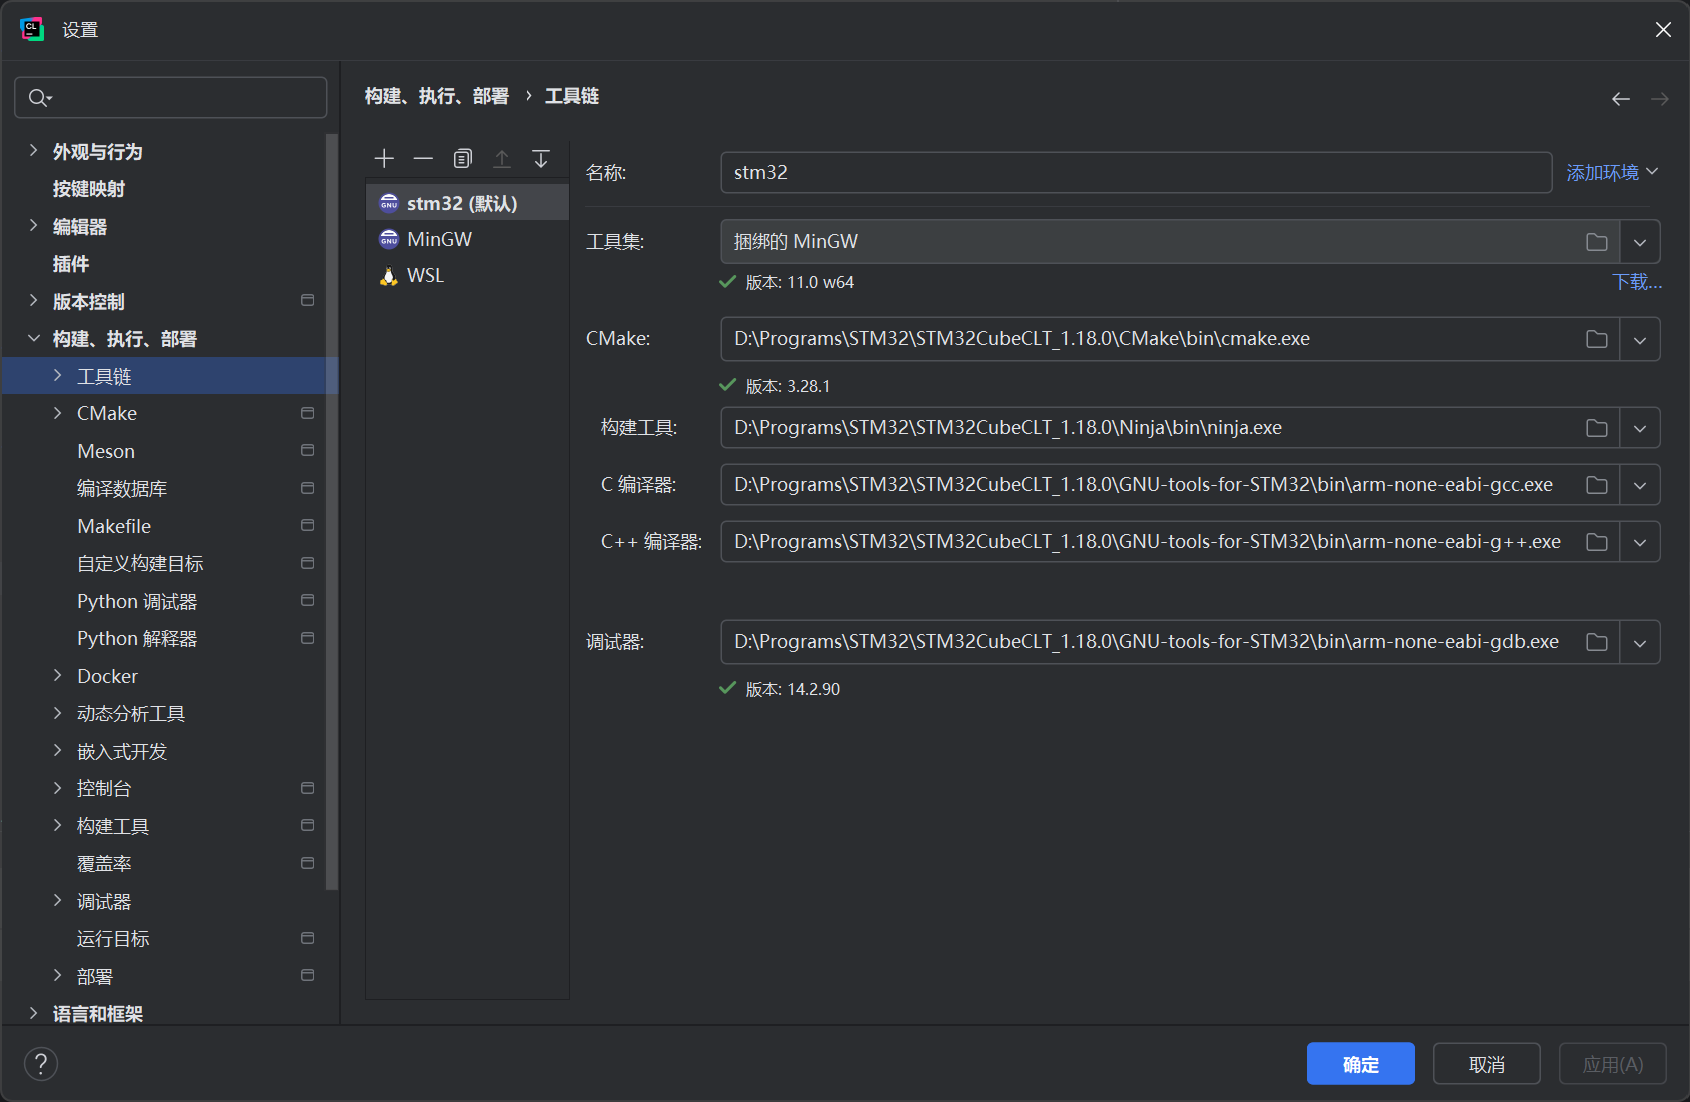Viewport: 1690px width, 1102px height.
Task: Click the search magnifier icon
Action: (x=39, y=98)
